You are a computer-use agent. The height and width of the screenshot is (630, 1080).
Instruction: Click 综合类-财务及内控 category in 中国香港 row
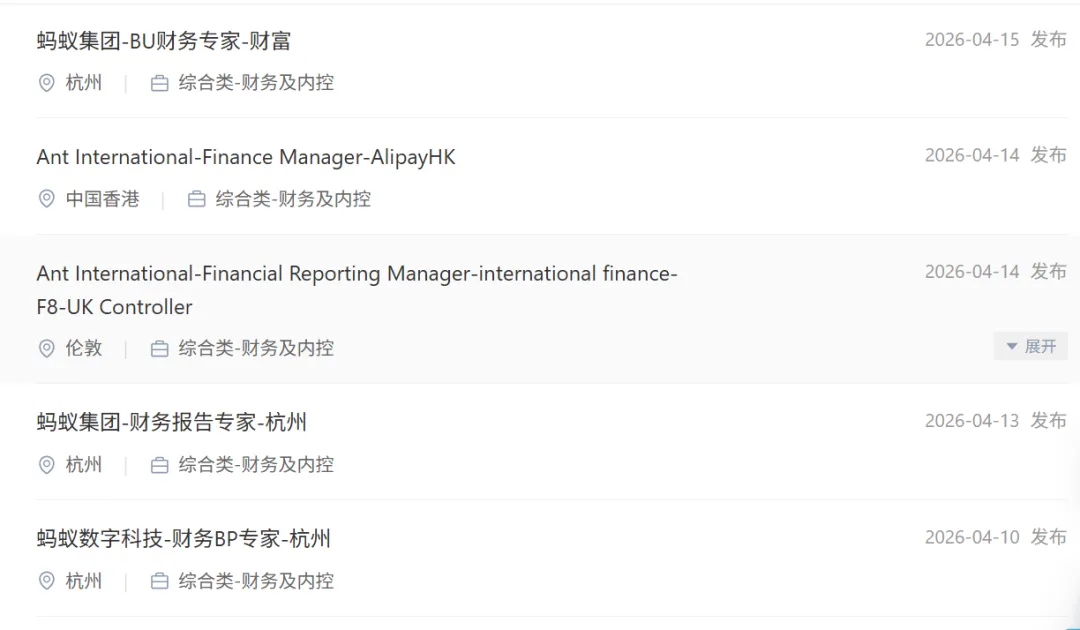click(293, 199)
